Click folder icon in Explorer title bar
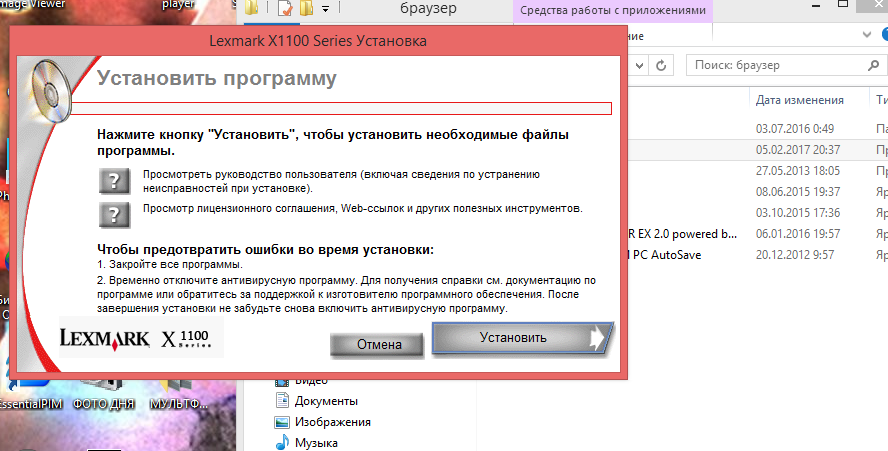Image resolution: width=888 pixels, height=451 pixels. coord(253,7)
